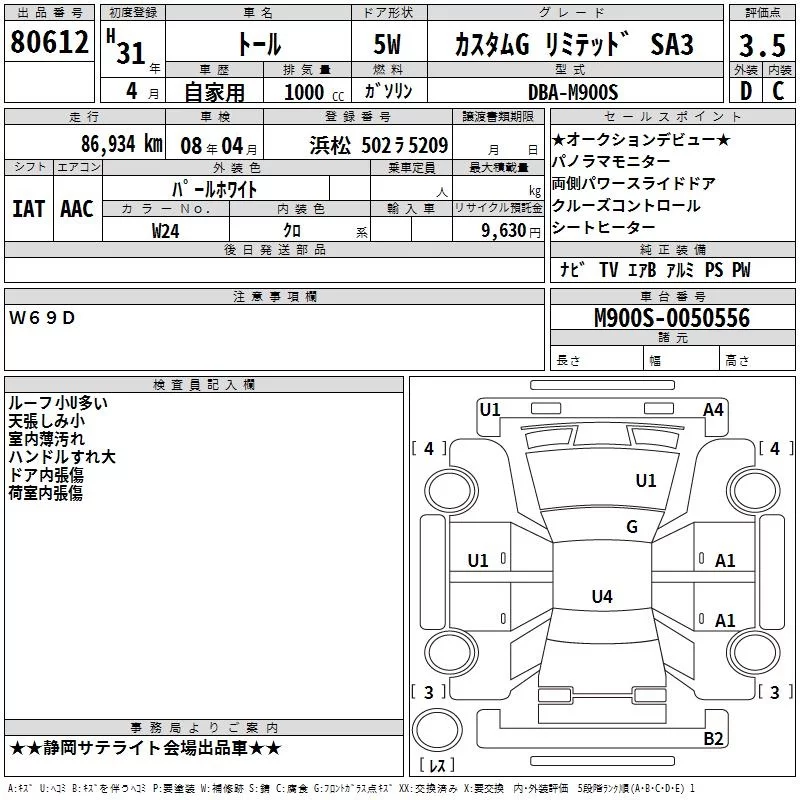The height and width of the screenshot is (800, 800).
Task: Select the inspector note ドア内張傷
Action: coord(46,475)
